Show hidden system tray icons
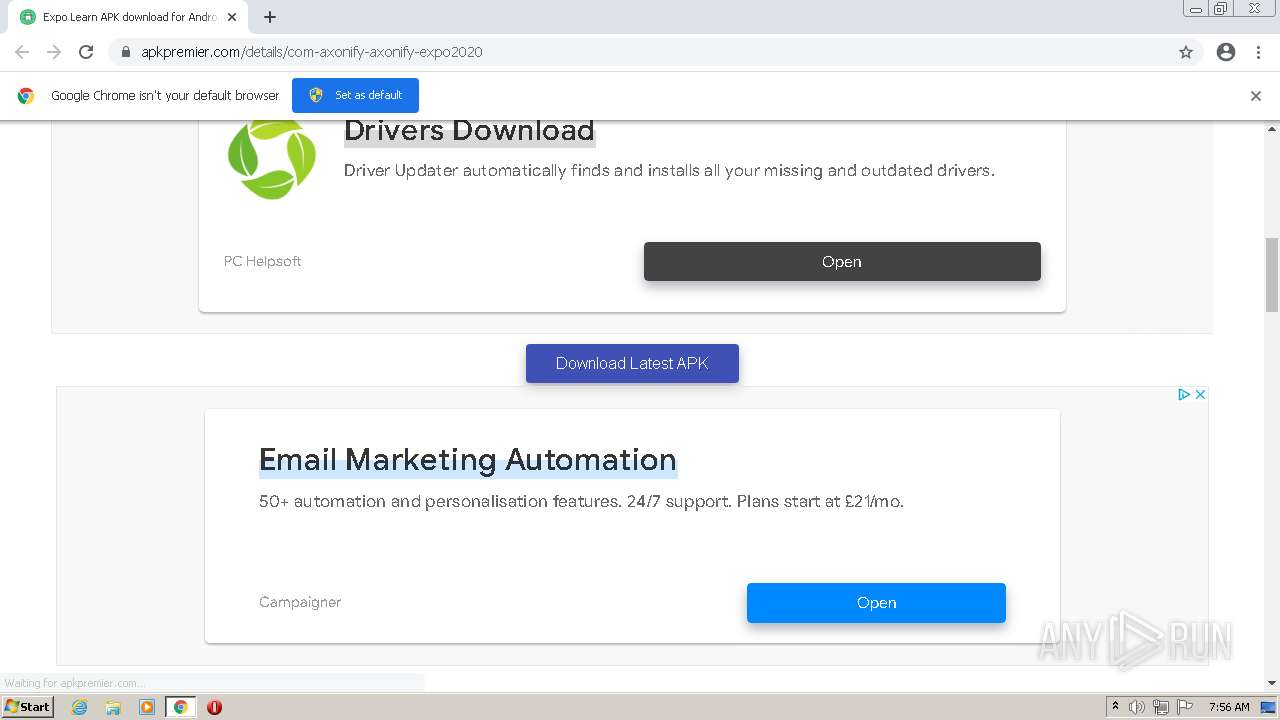1280x720 pixels. (x=1115, y=707)
